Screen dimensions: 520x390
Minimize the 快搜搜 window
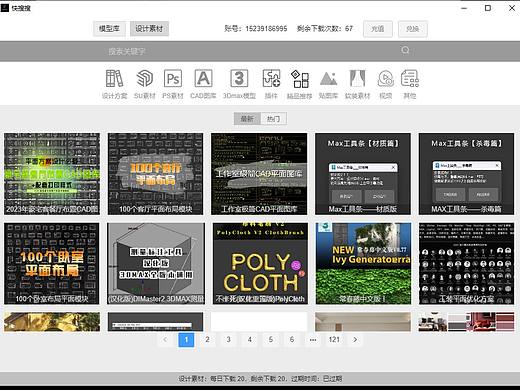coord(464,8)
